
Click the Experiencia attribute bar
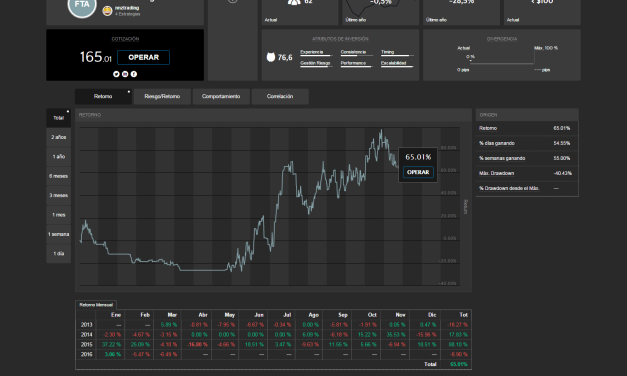316,55
